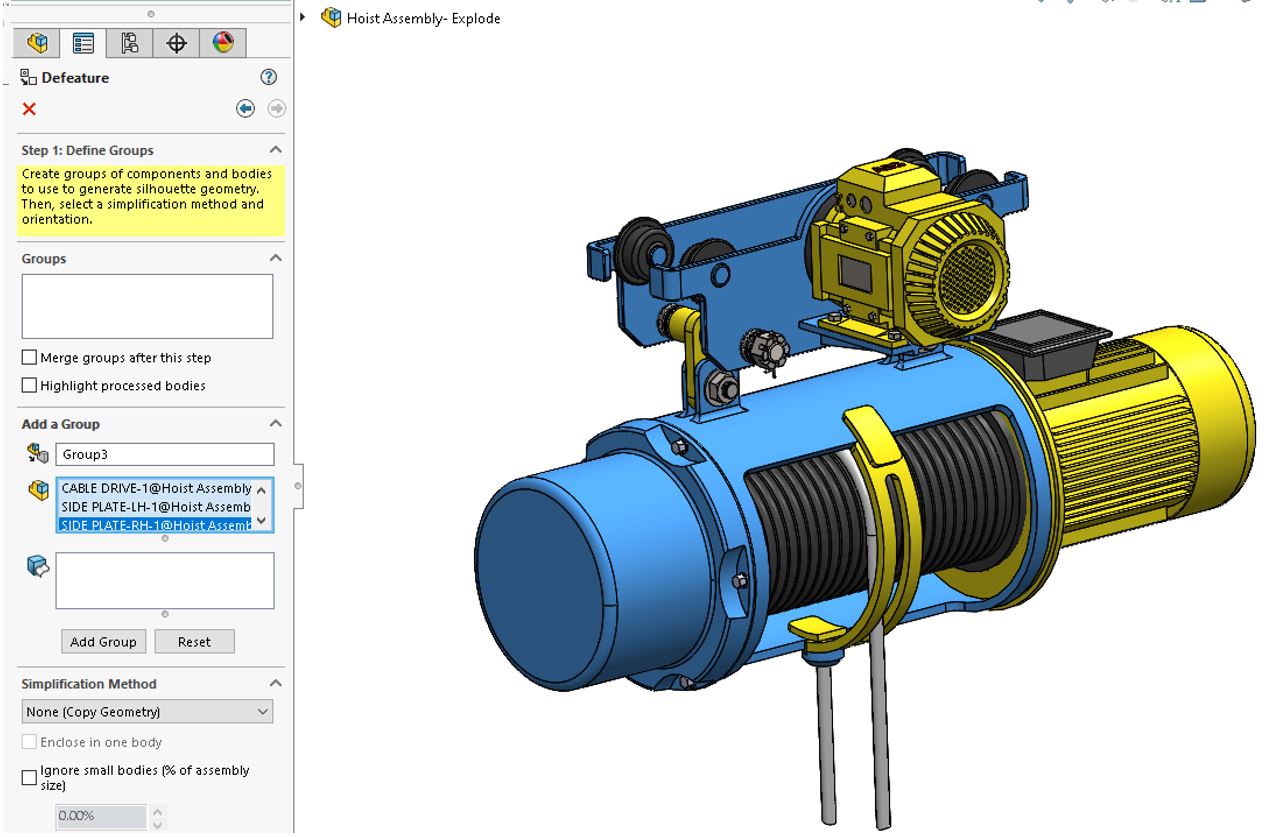1283x837 pixels.
Task: Collapse the Groups section
Action: [276, 258]
